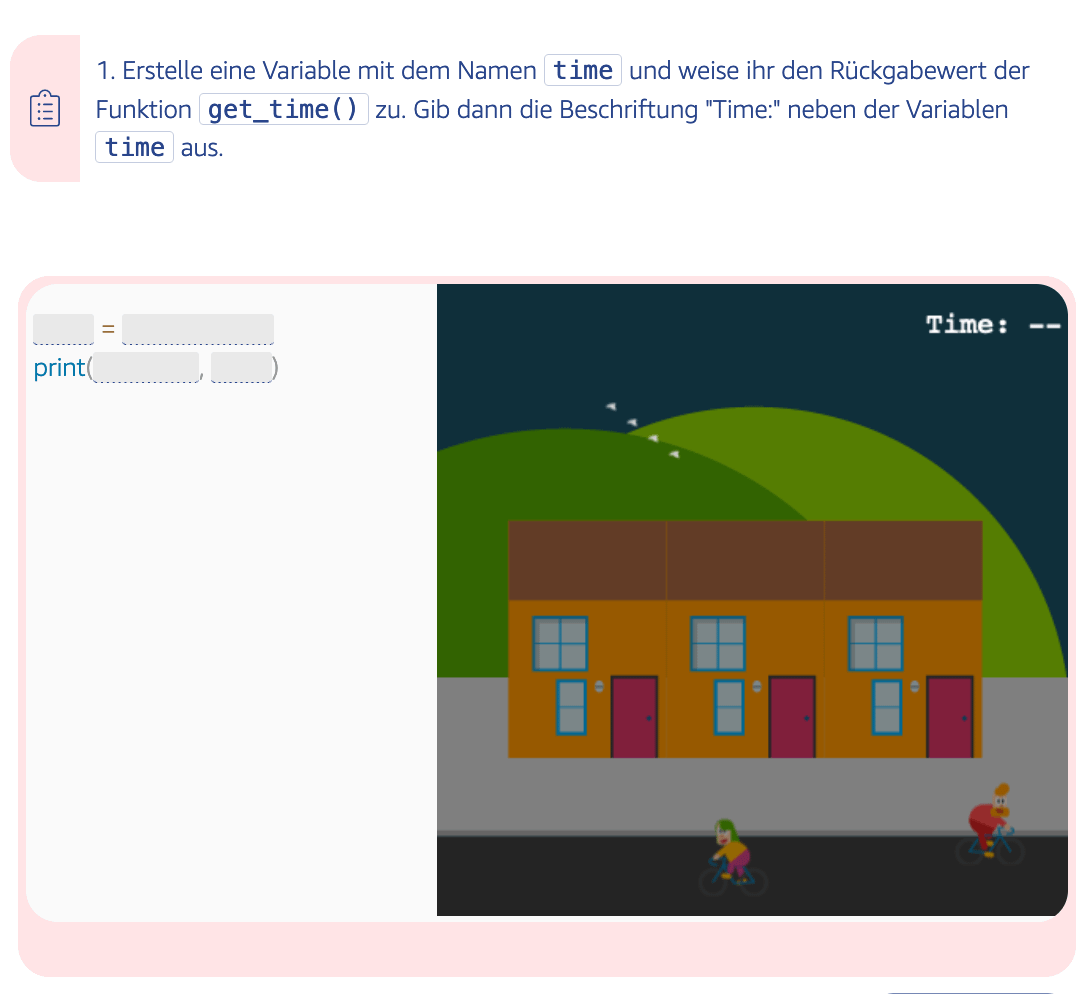Select the second time chip in instructions
This screenshot has width=1088, height=994.
click(x=134, y=147)
